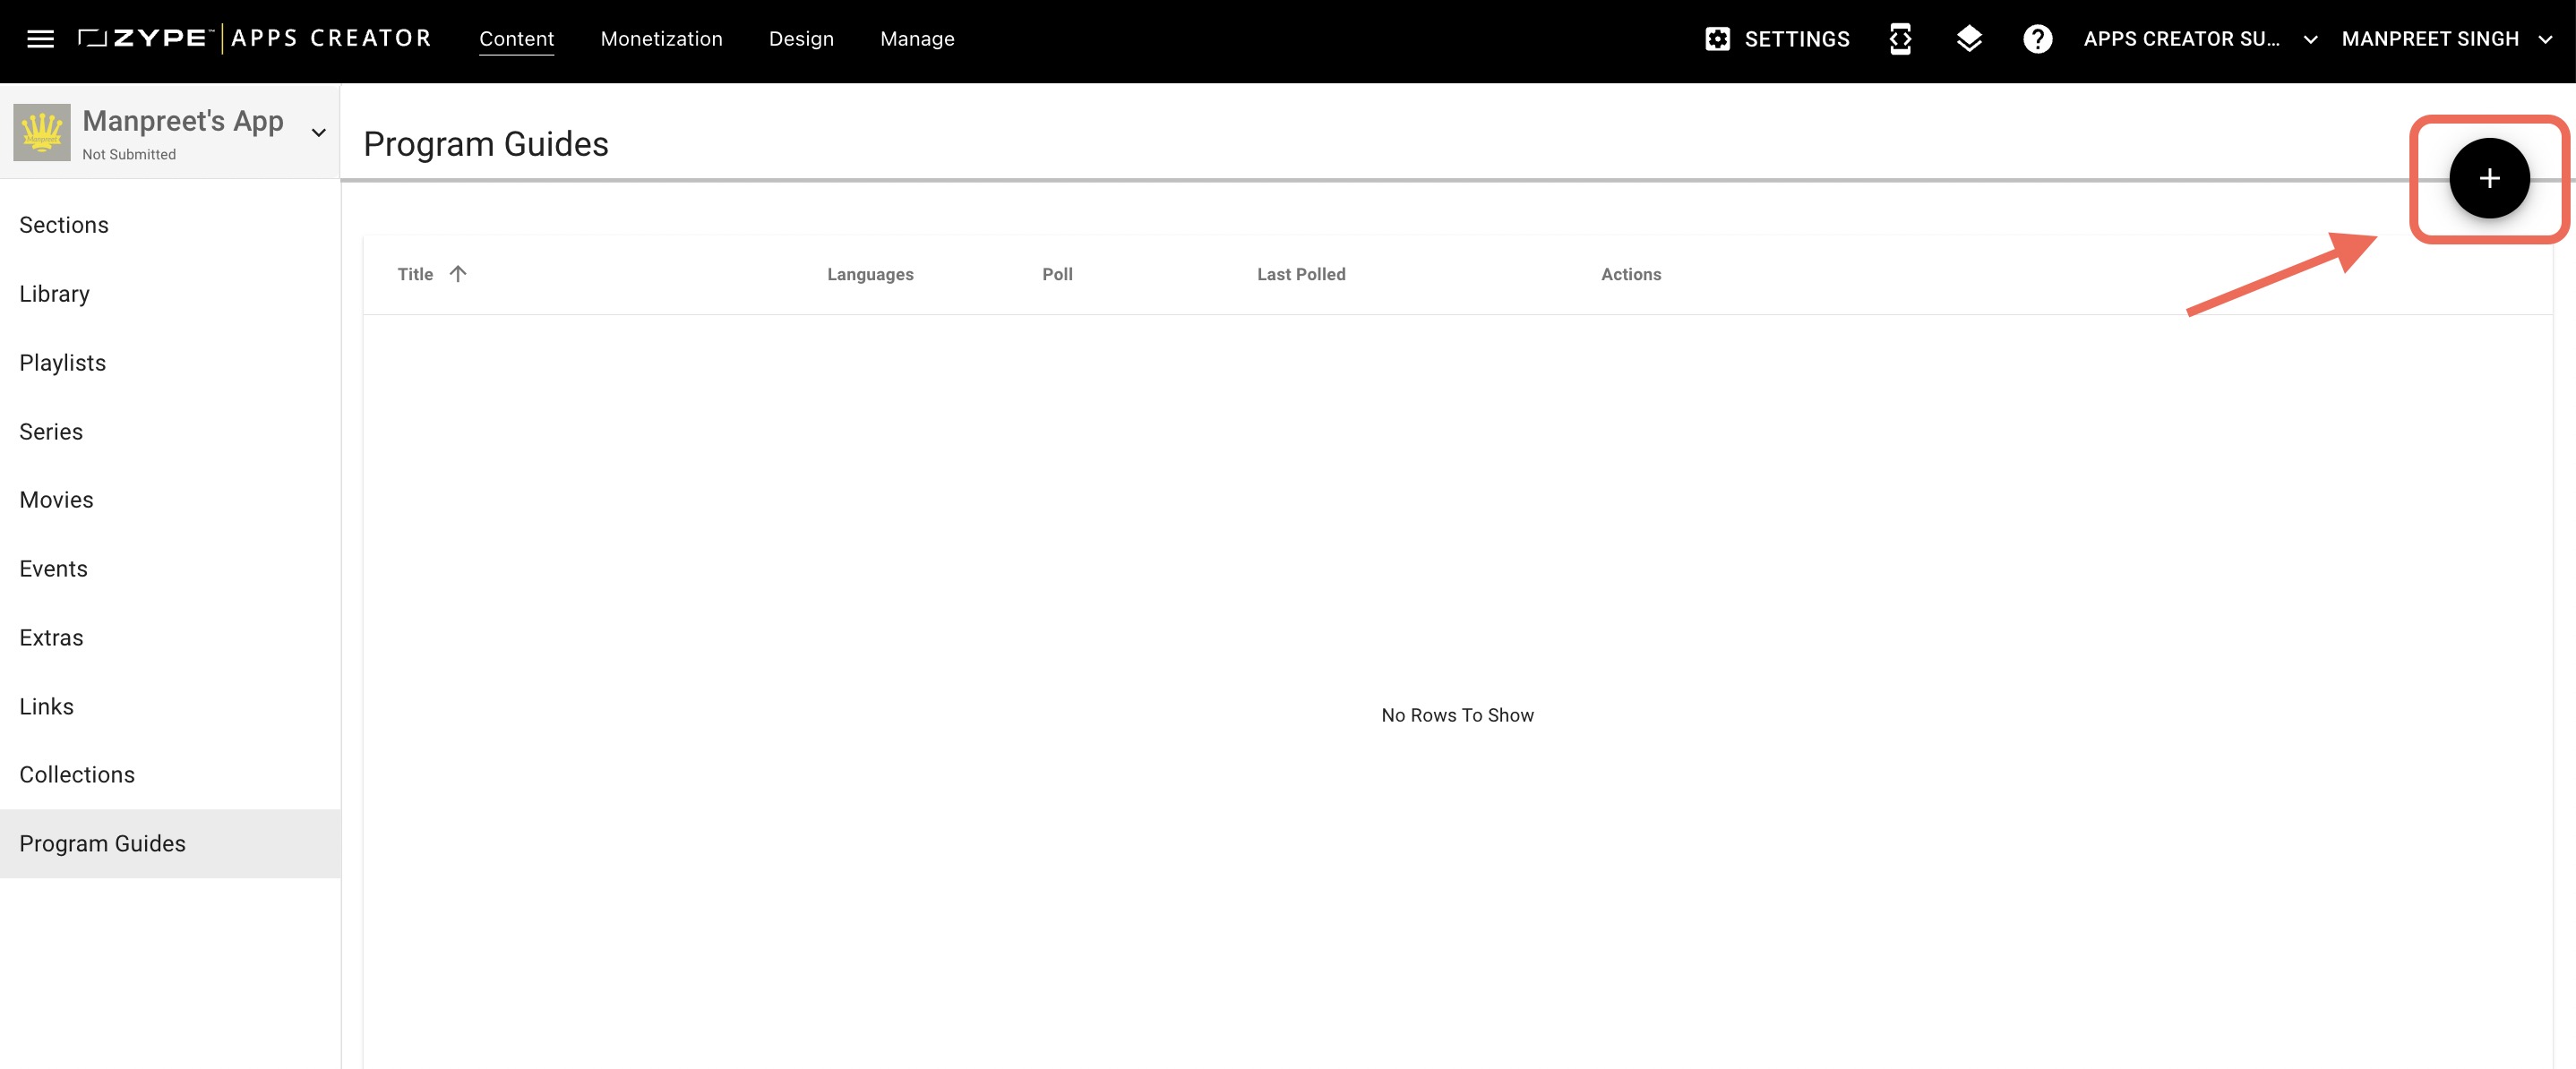Click the Actions column header
This screenshot has width=2576, height=1069.
pyautogui.click(x=1631, y=274)
